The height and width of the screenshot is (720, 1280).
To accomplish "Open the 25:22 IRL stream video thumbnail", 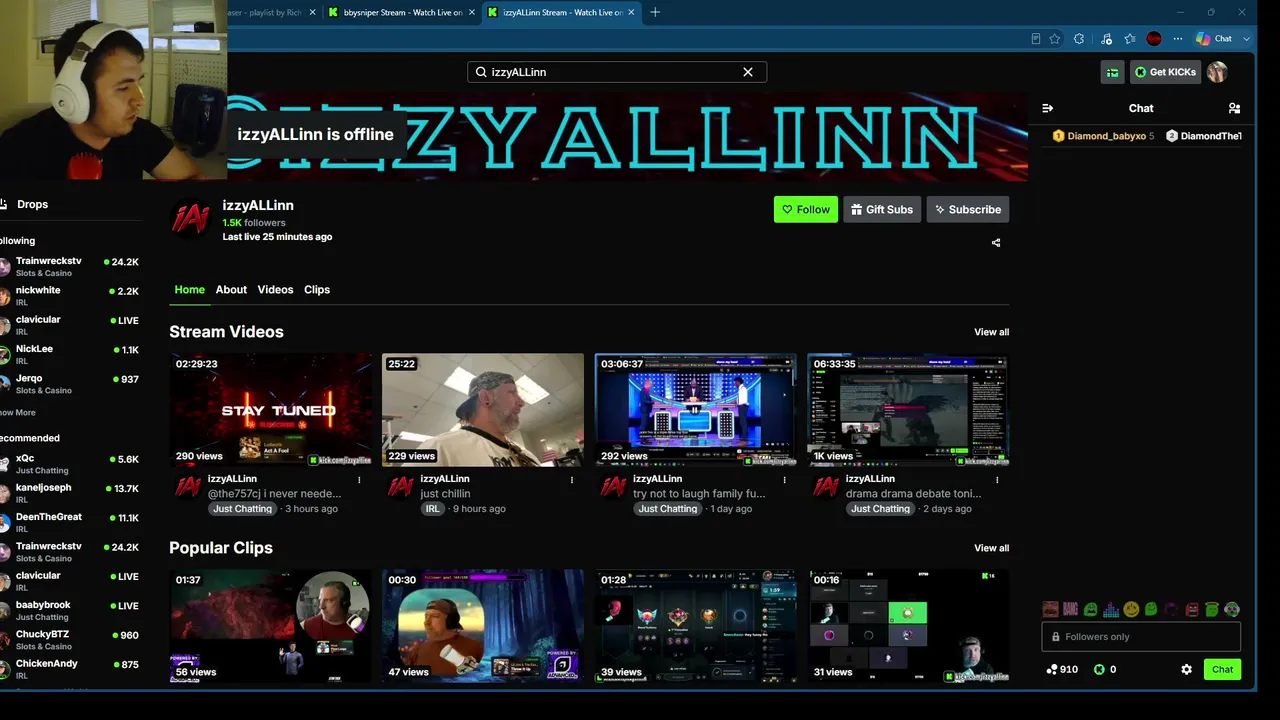I will coord(483,410).
